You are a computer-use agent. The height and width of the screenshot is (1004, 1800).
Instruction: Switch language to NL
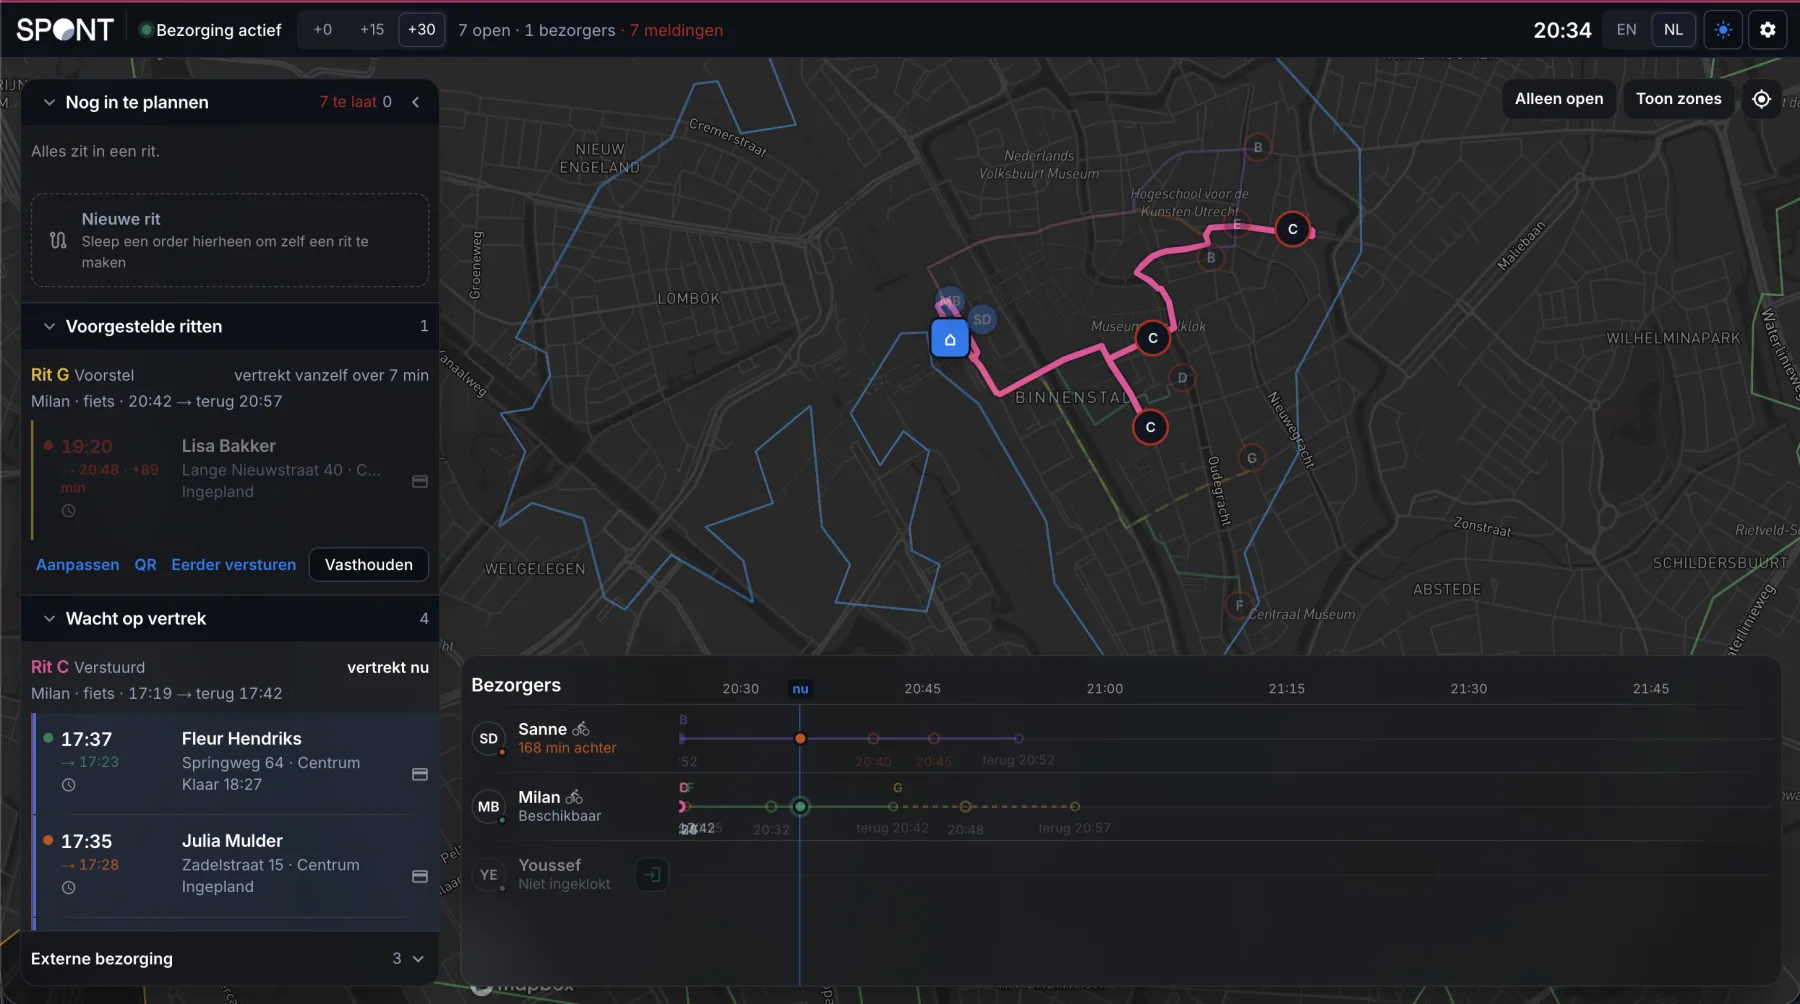coord(1673,30)
